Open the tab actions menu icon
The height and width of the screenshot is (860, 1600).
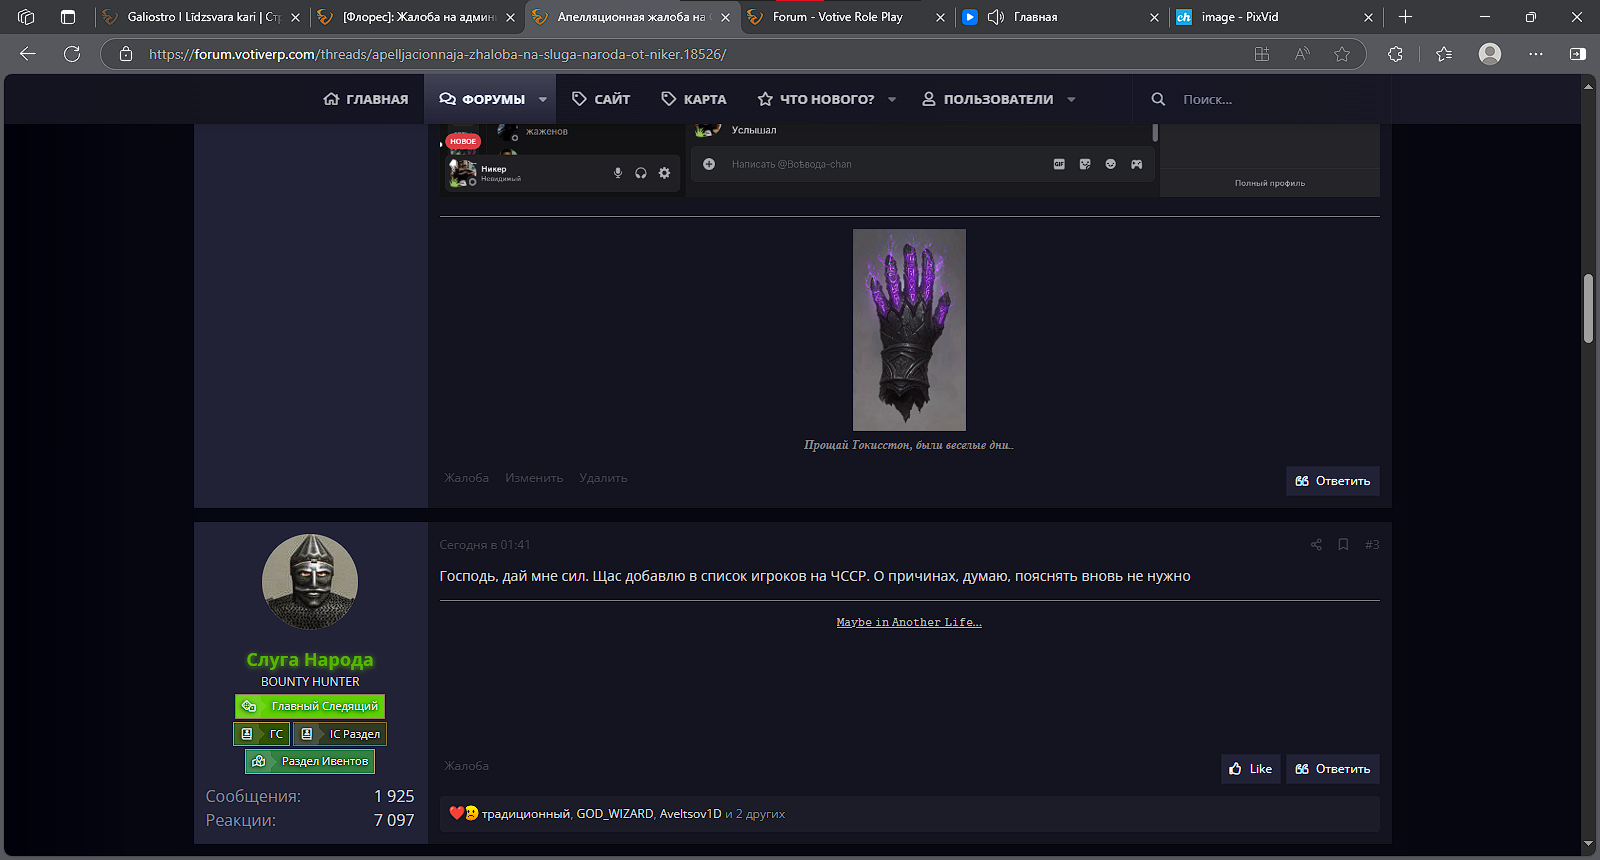[x=68, y=17]
